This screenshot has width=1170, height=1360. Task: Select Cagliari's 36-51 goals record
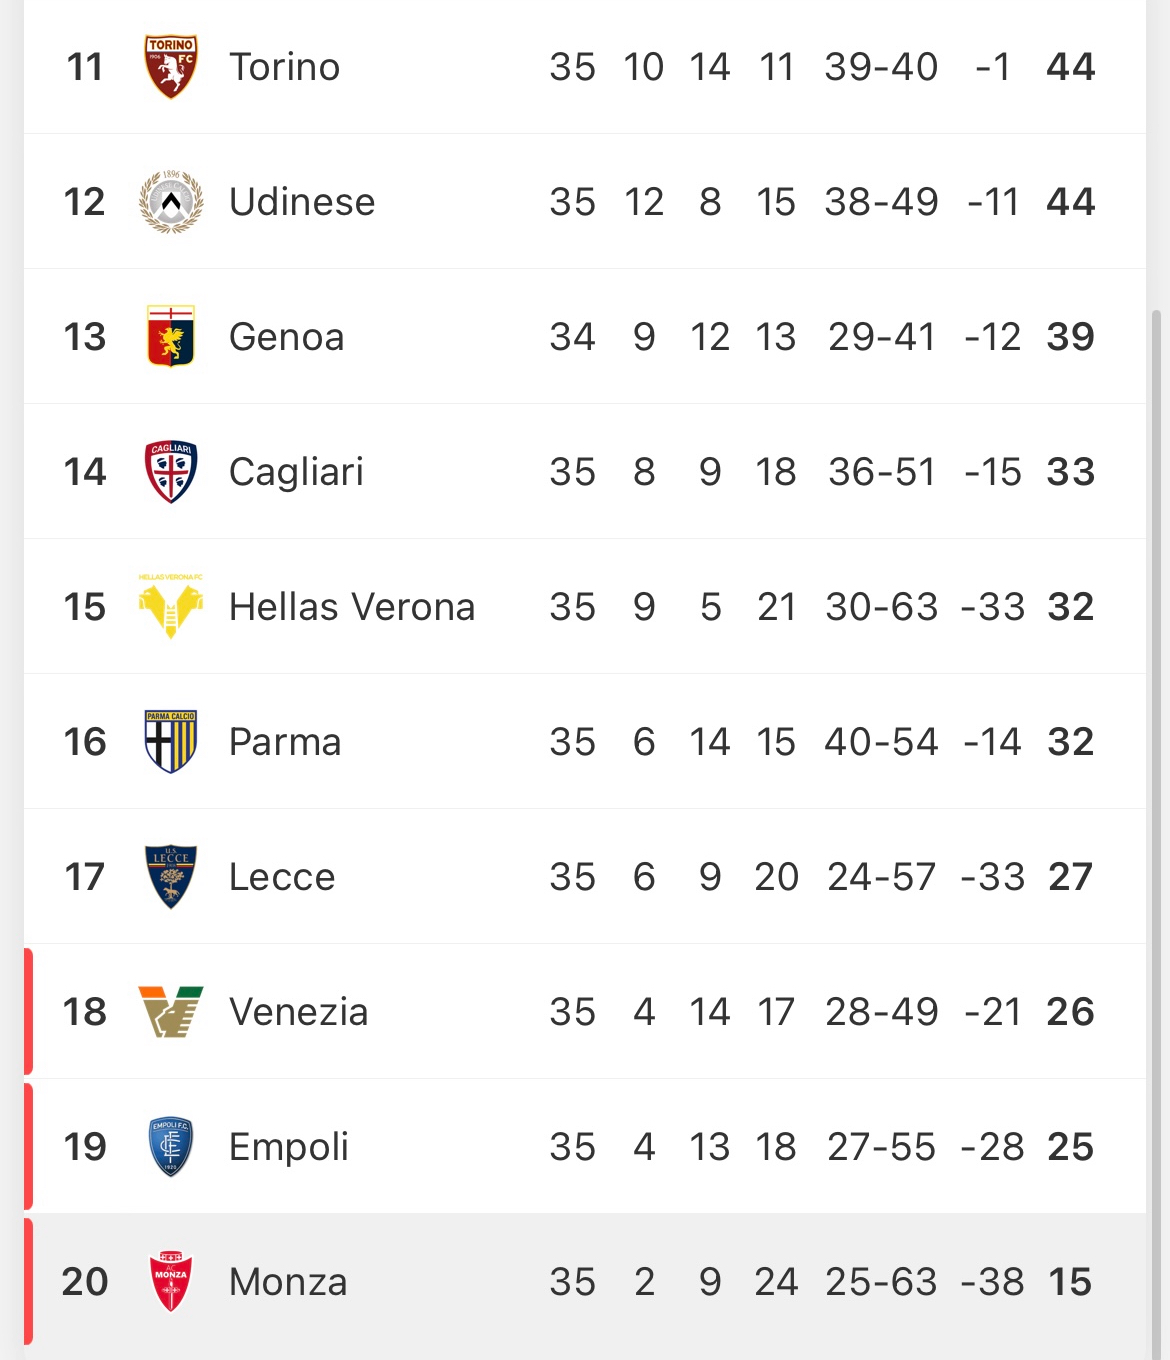point(882,472)
